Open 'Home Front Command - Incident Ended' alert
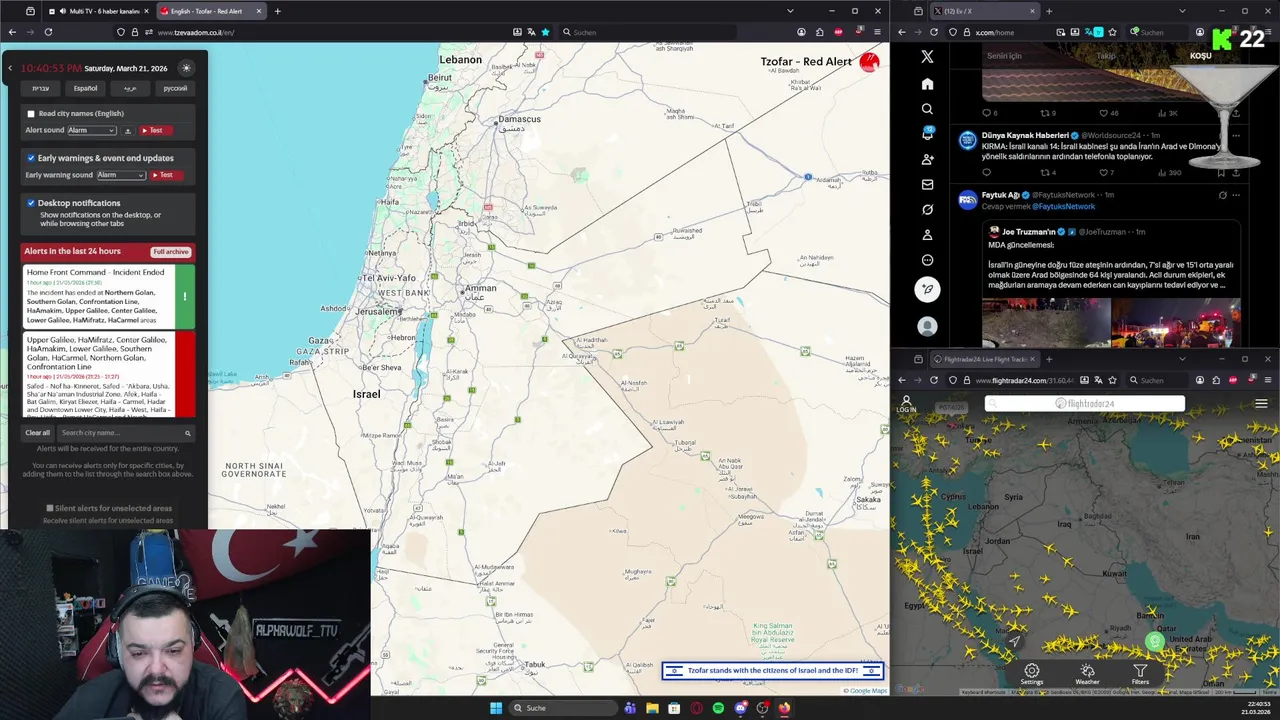 pos(108,296)
